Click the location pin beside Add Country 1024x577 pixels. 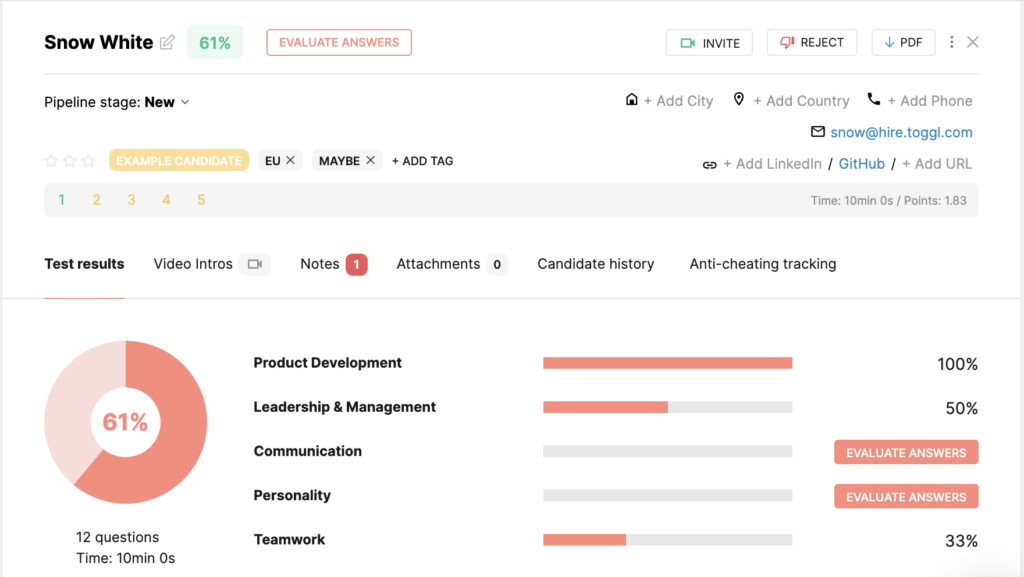738,99
